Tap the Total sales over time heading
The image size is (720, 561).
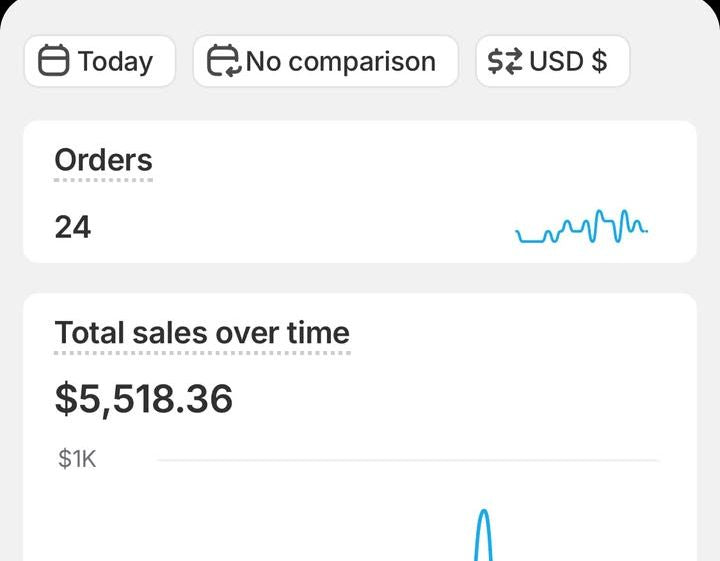click(x=202, y=333)
